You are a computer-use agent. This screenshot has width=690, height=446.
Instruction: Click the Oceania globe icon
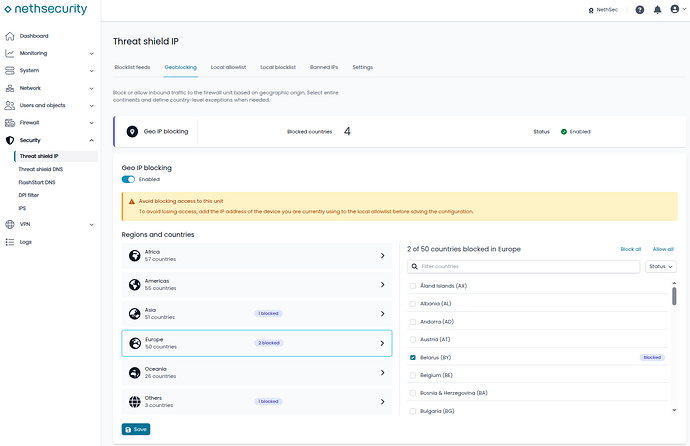click(135, 373)
